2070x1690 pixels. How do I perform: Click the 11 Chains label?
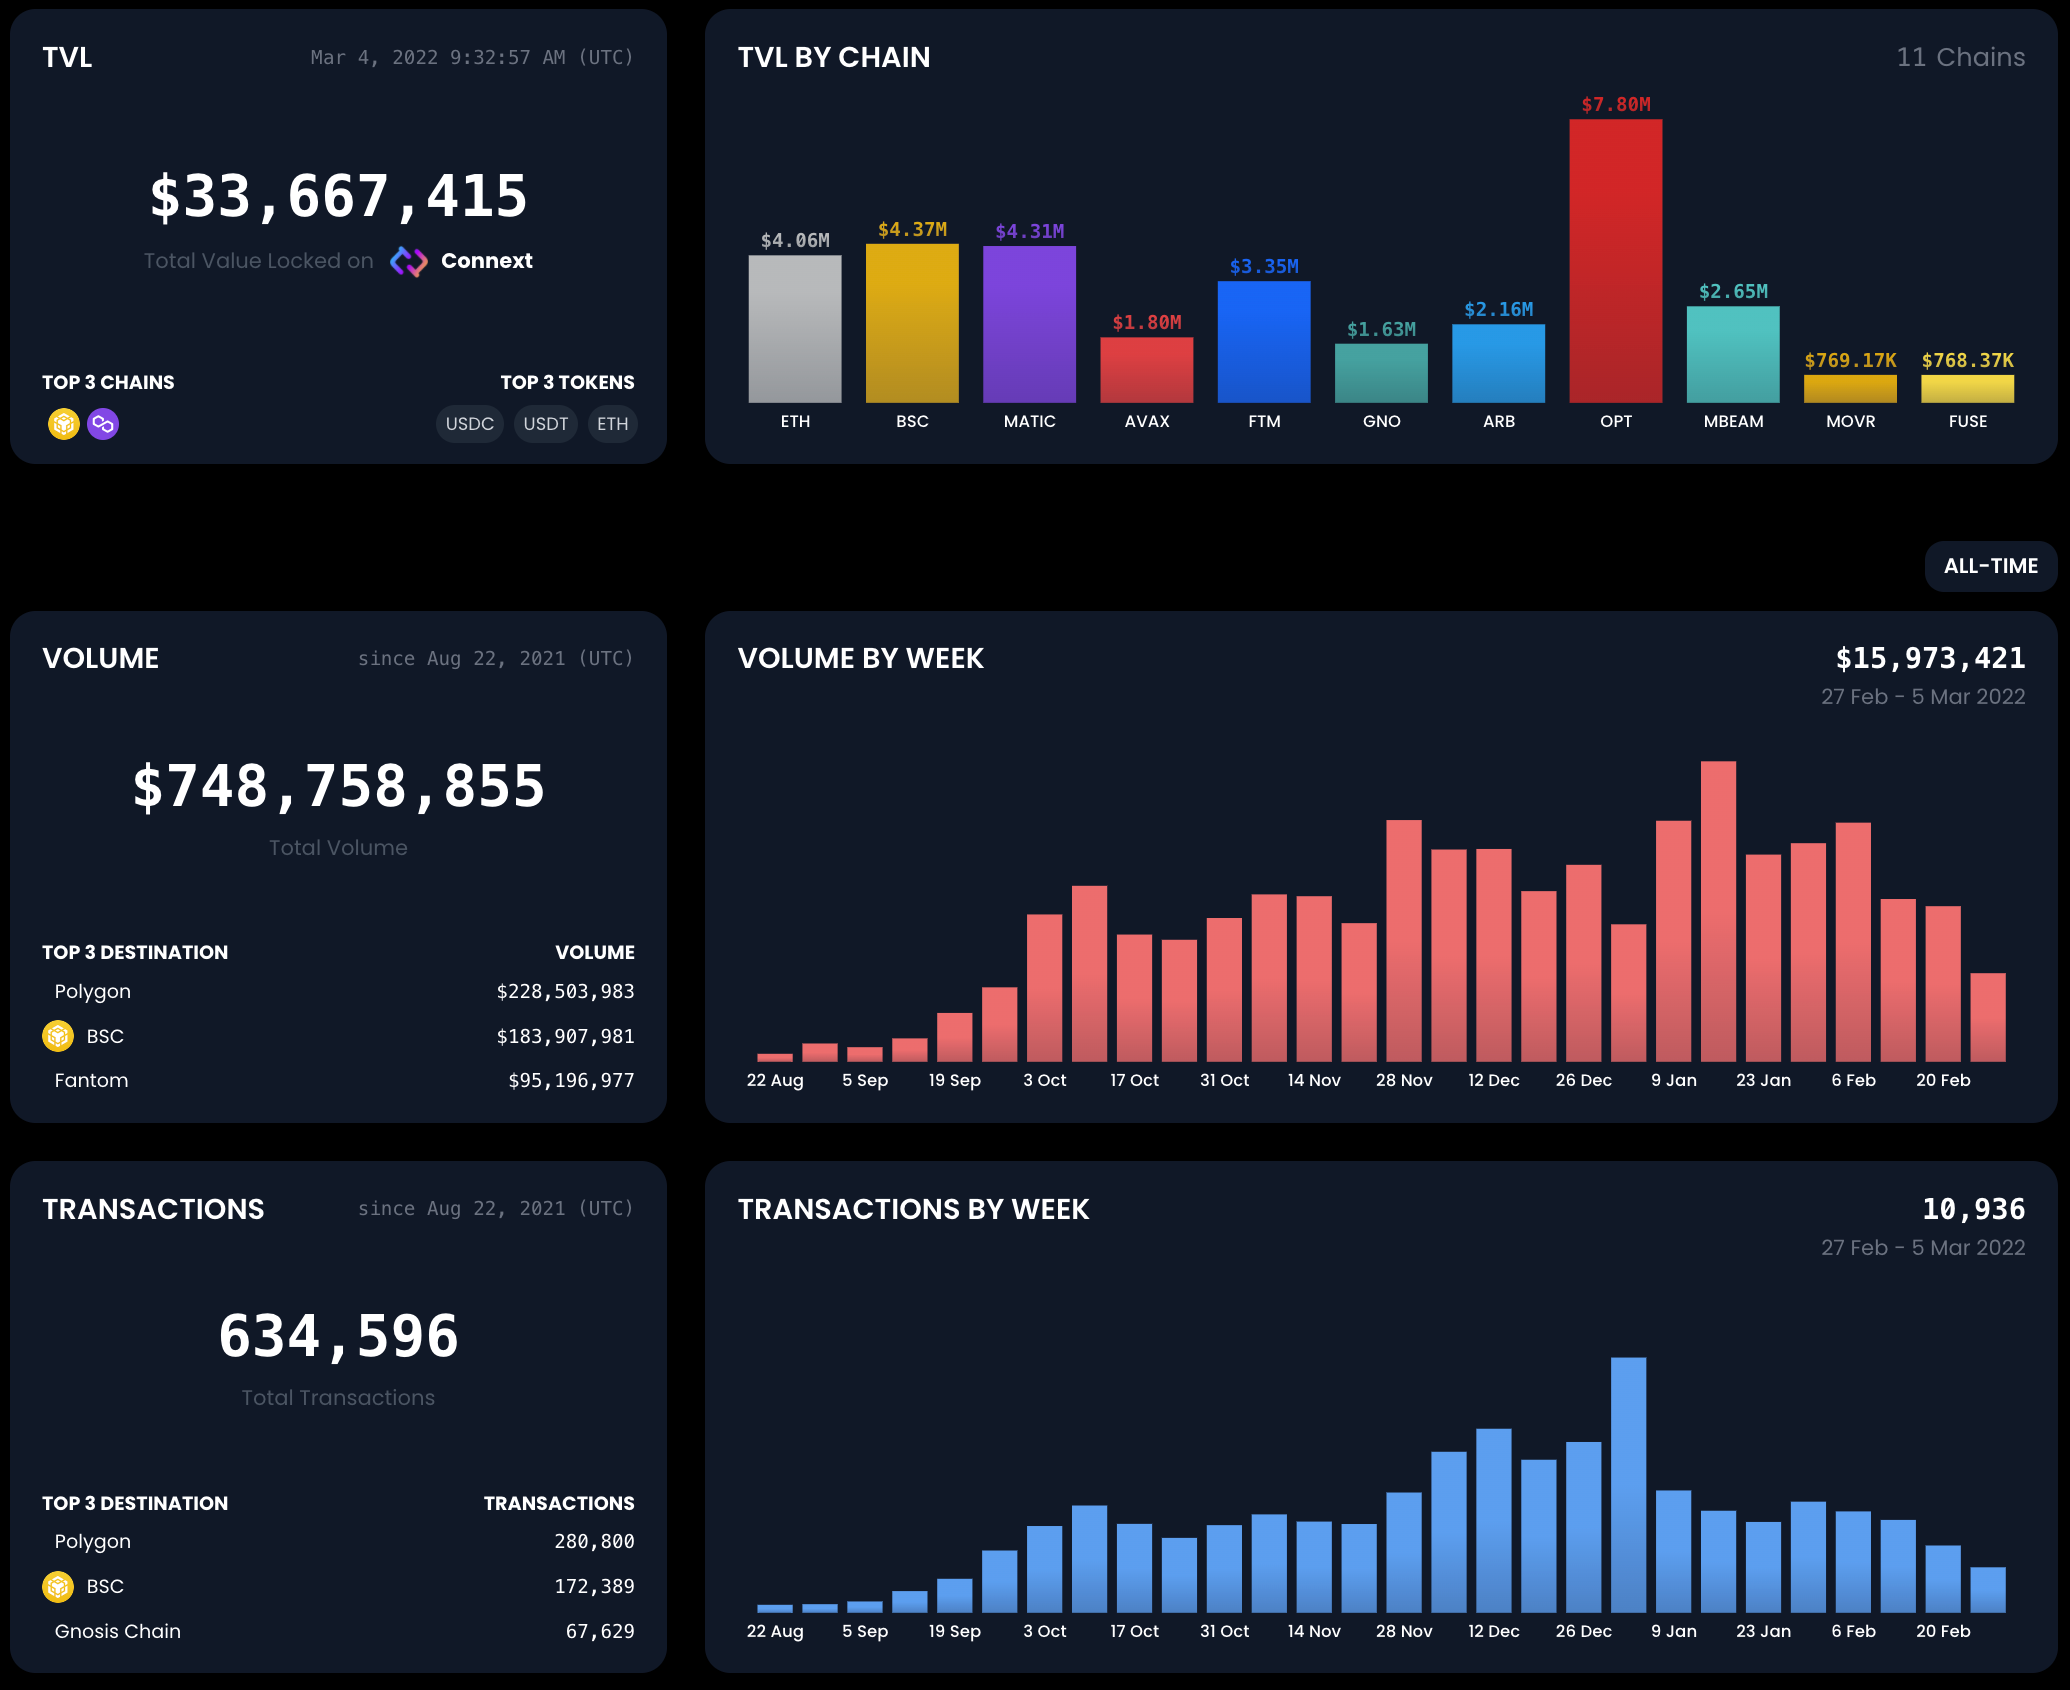[1959, 57]
